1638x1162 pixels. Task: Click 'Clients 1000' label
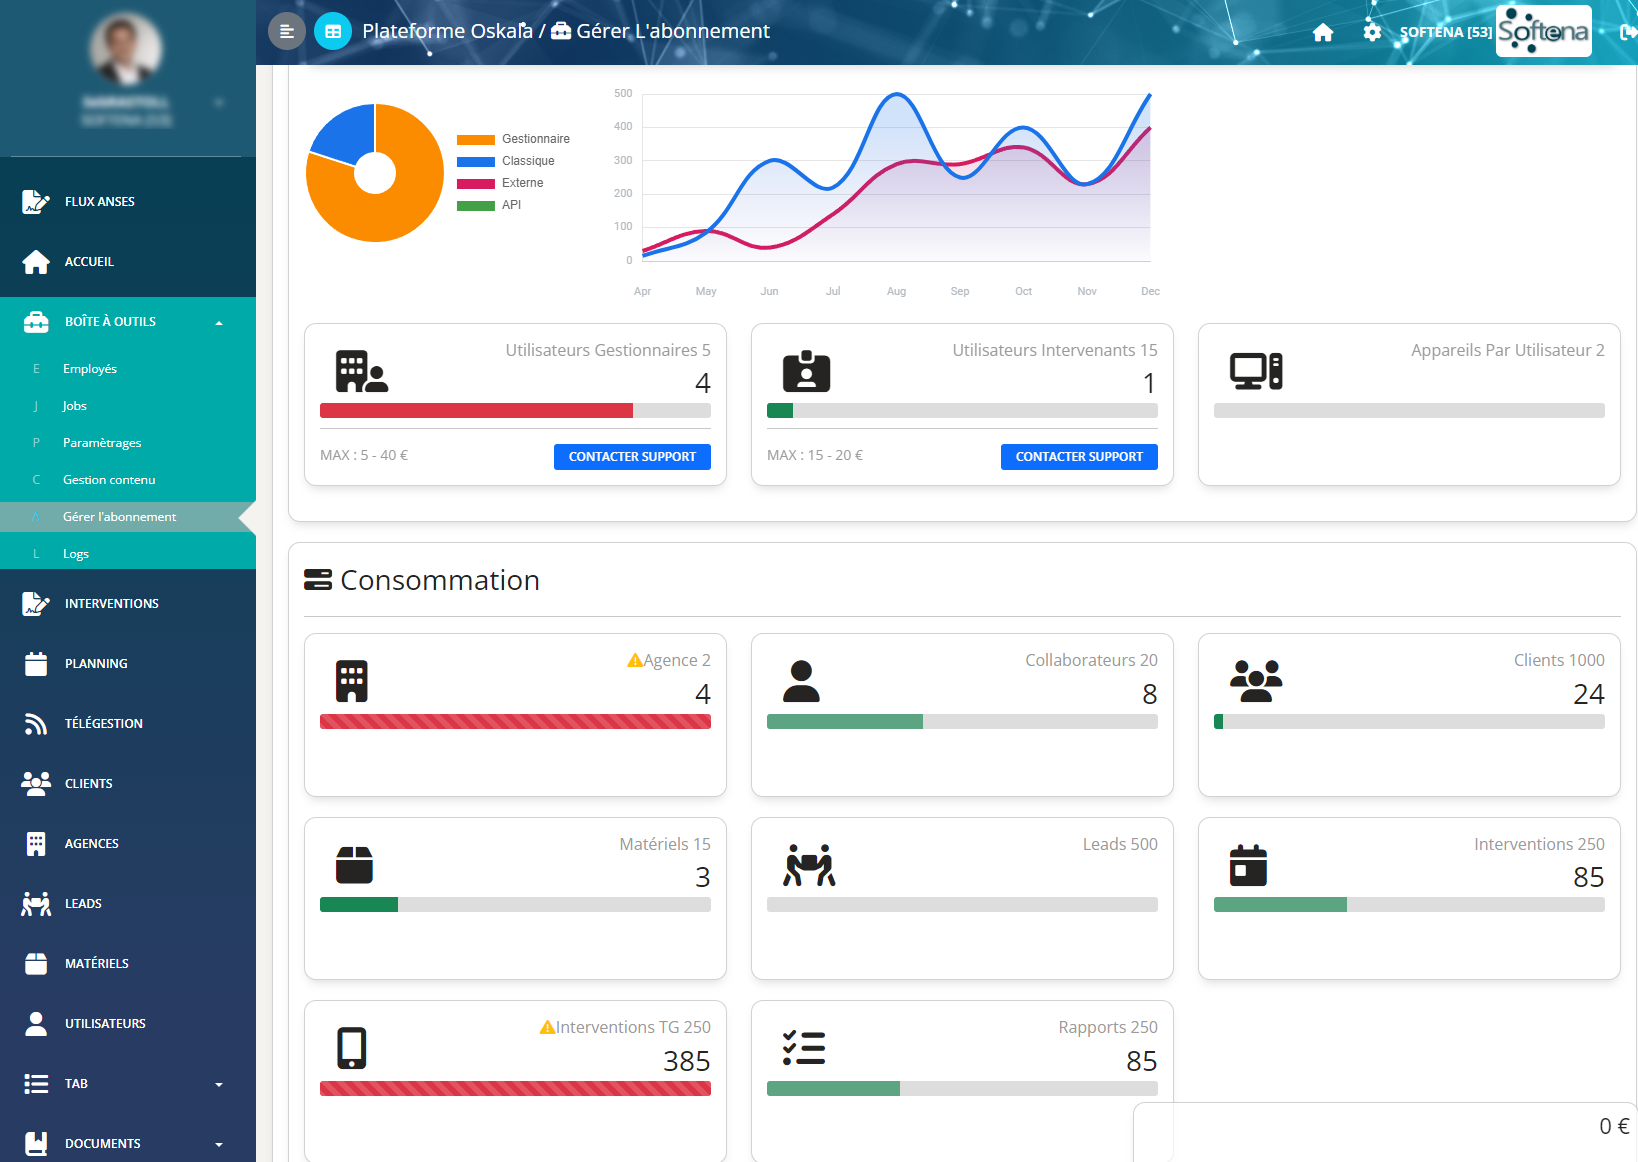point(1559,661)
